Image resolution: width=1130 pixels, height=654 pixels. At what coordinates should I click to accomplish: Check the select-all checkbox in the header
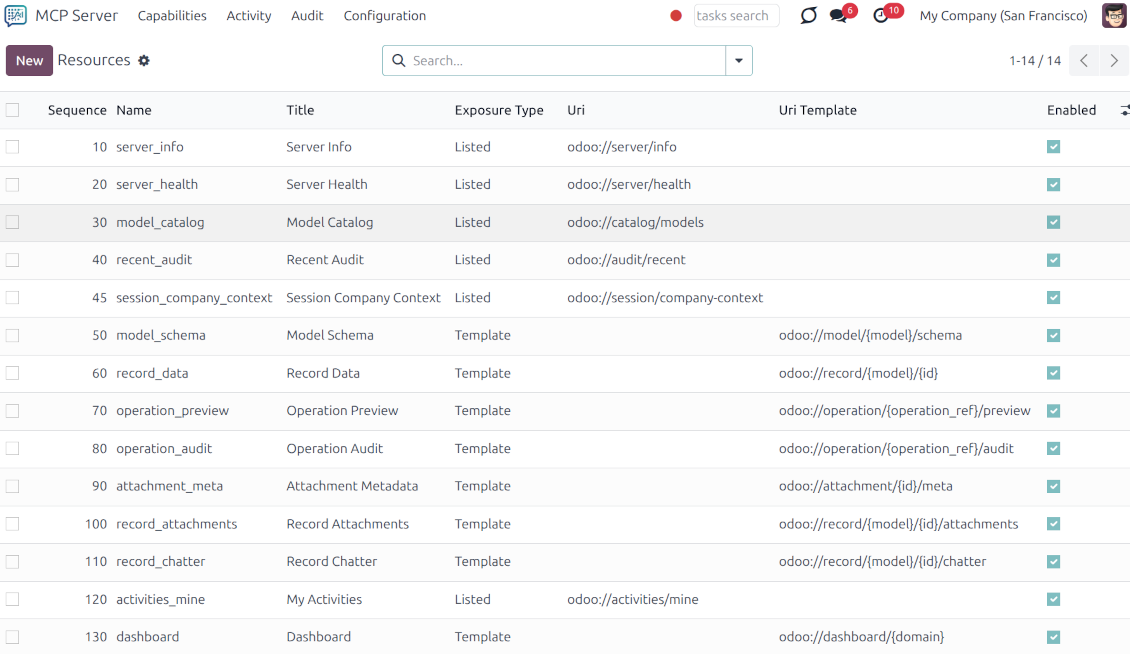coord(13,110)
